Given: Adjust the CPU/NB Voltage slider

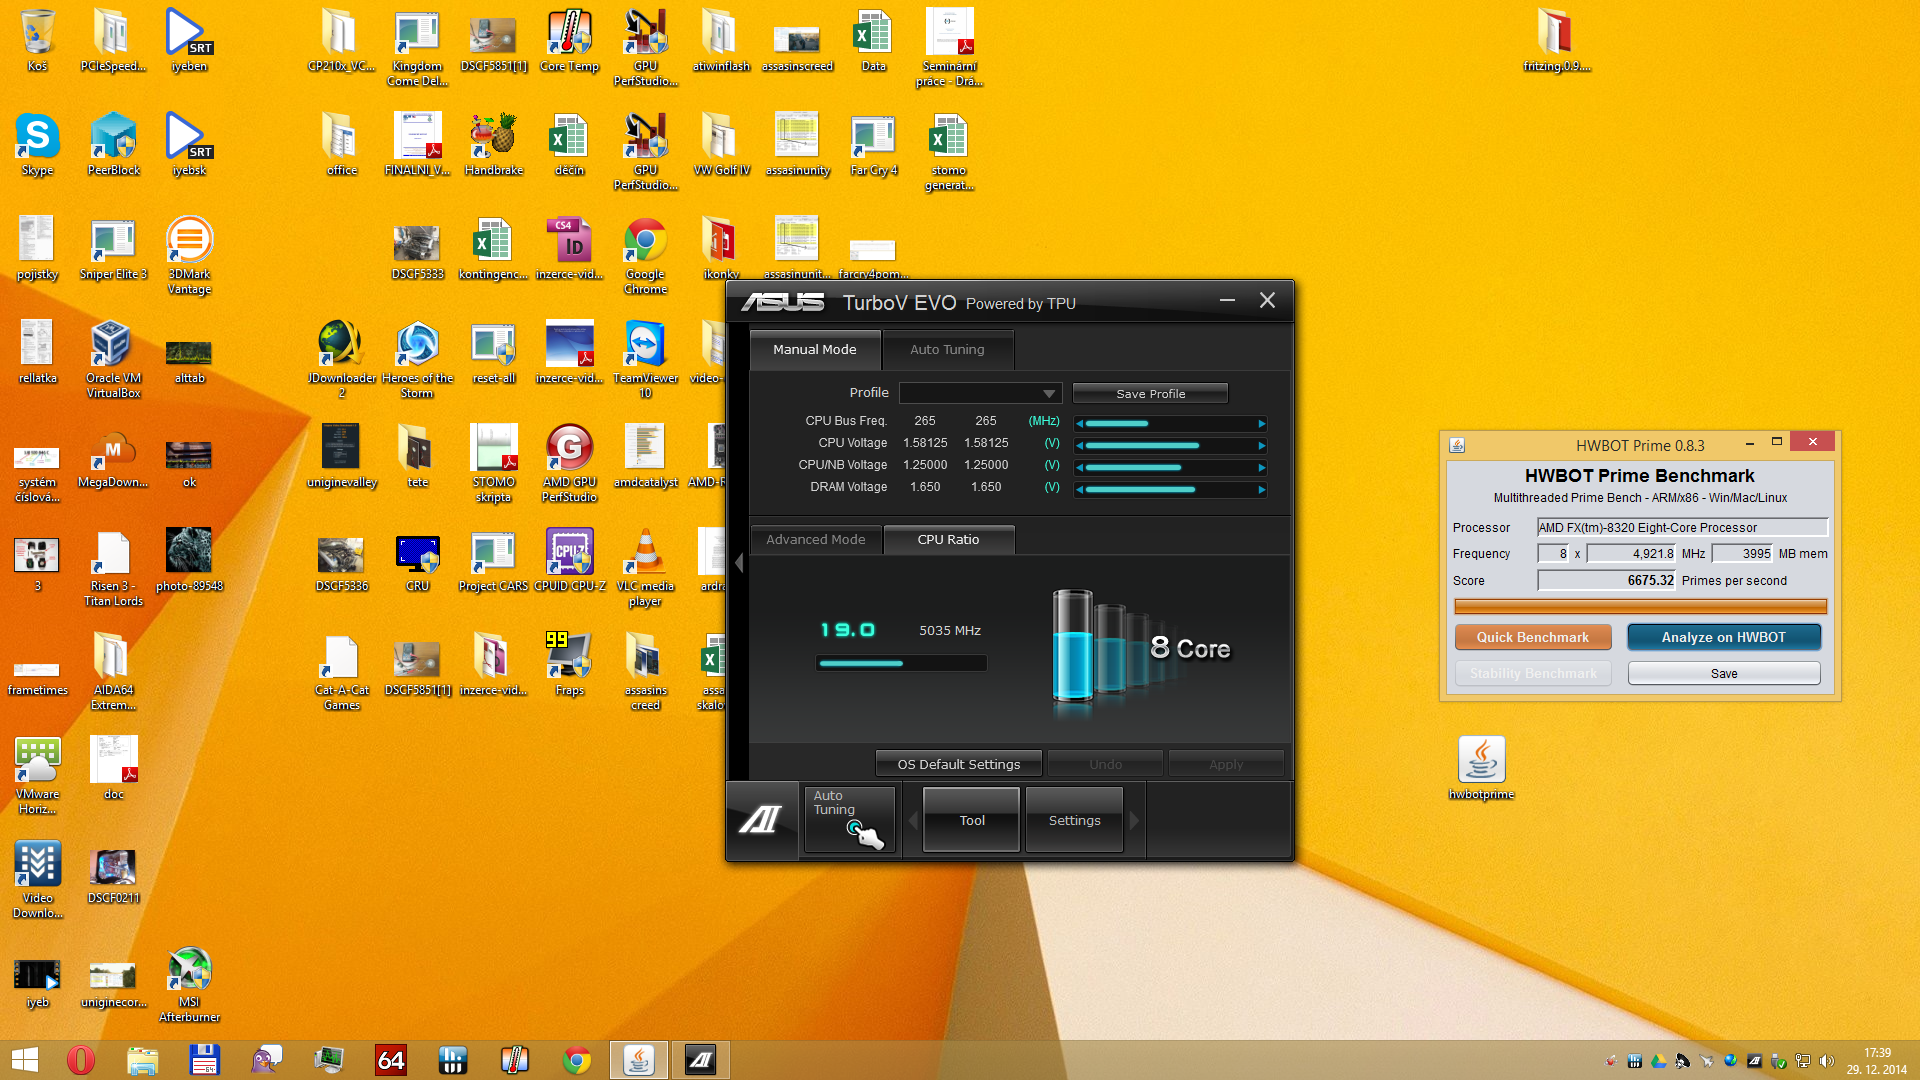Looking at the screenshot, I should (x=1170, y=467).
